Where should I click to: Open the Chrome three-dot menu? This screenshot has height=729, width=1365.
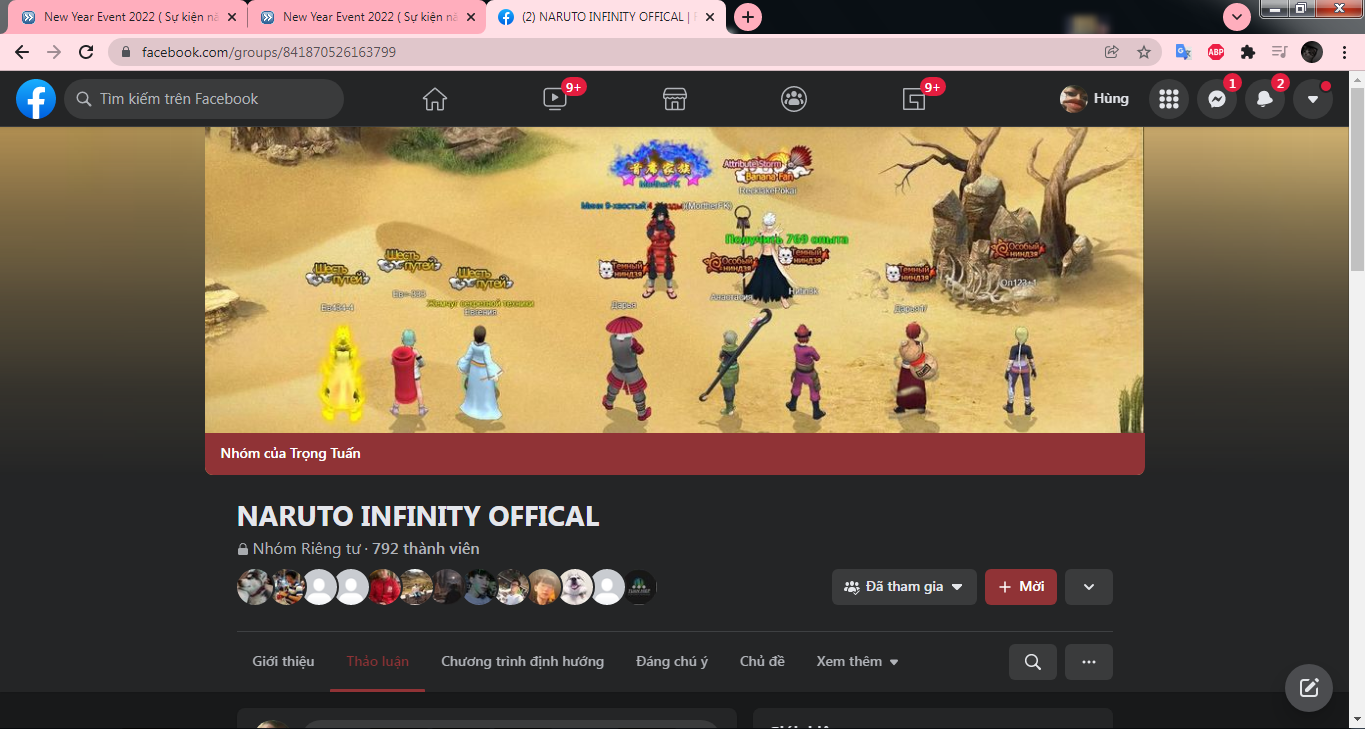tap(1344, 52)
